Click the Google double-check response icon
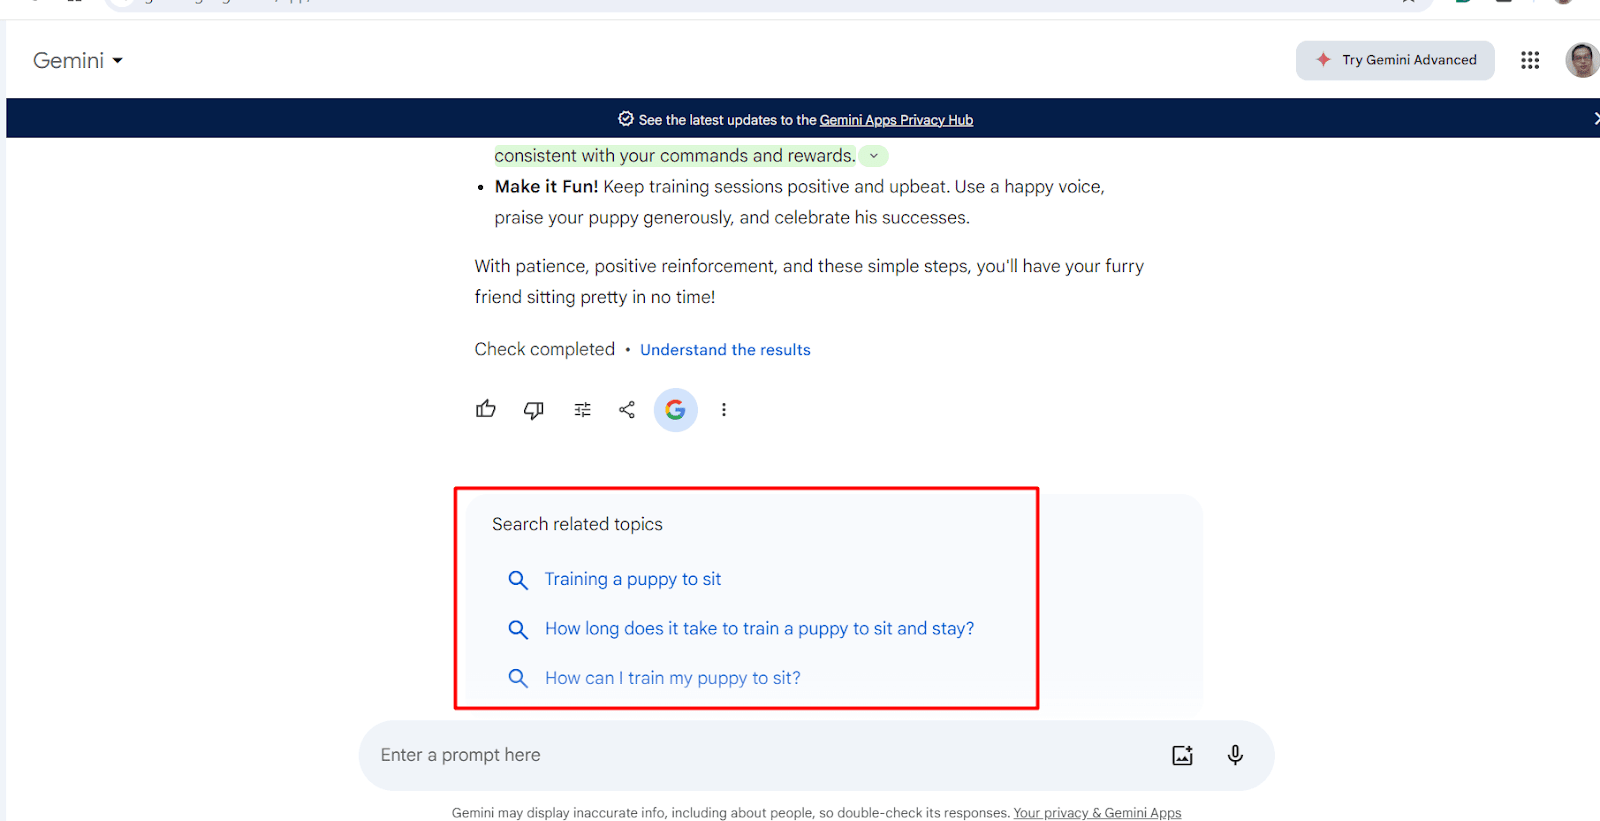Image resolution: width=1600 pixels, height=821 pixels. tap(676, 410)
